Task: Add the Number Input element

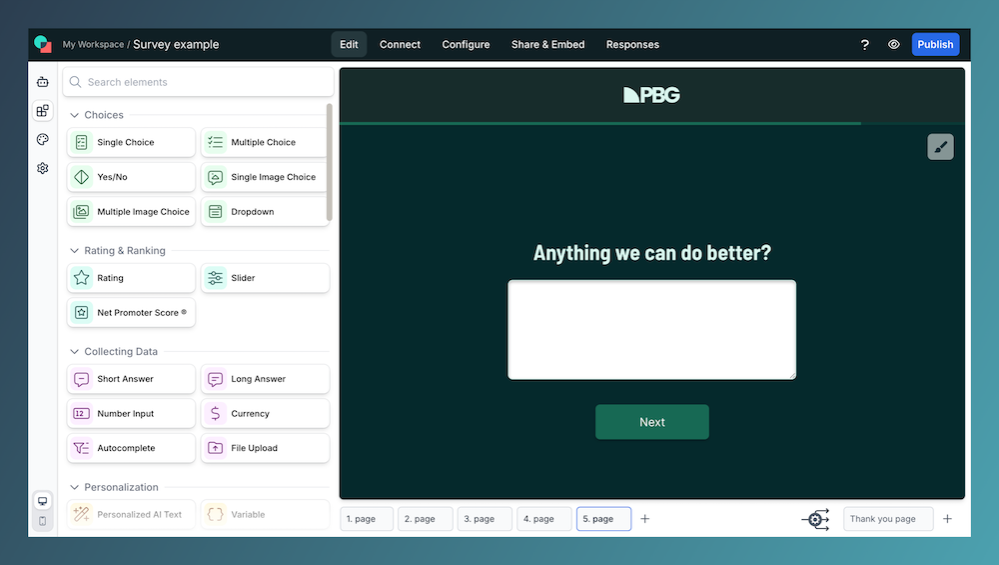Action: point(131,413)
